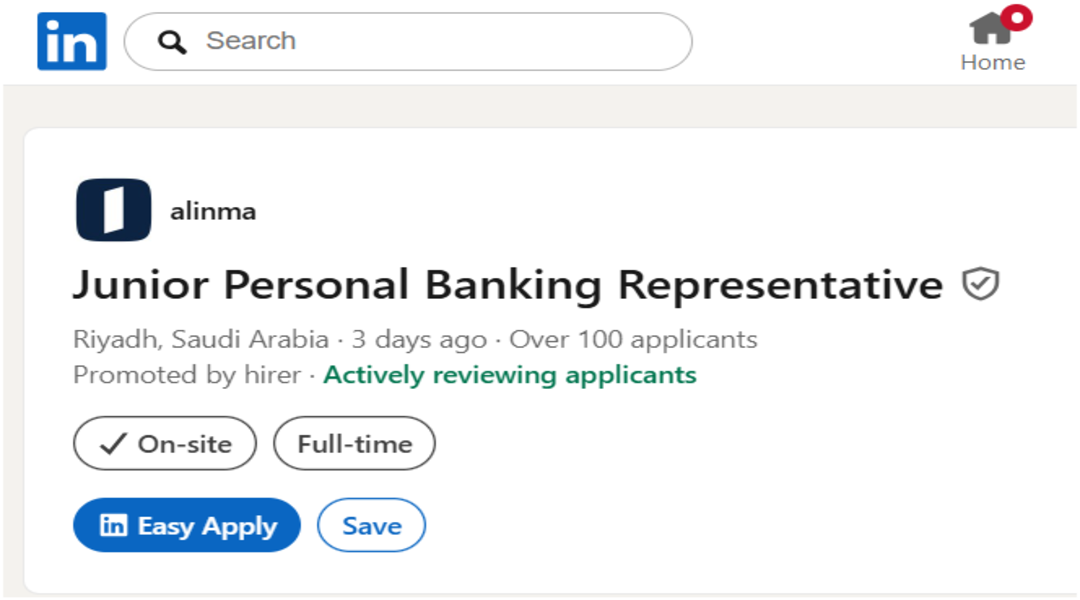1080x600 pixels.
Task: Click the Riyadh, Saudi Arabia location text
Action: [201, 339]
